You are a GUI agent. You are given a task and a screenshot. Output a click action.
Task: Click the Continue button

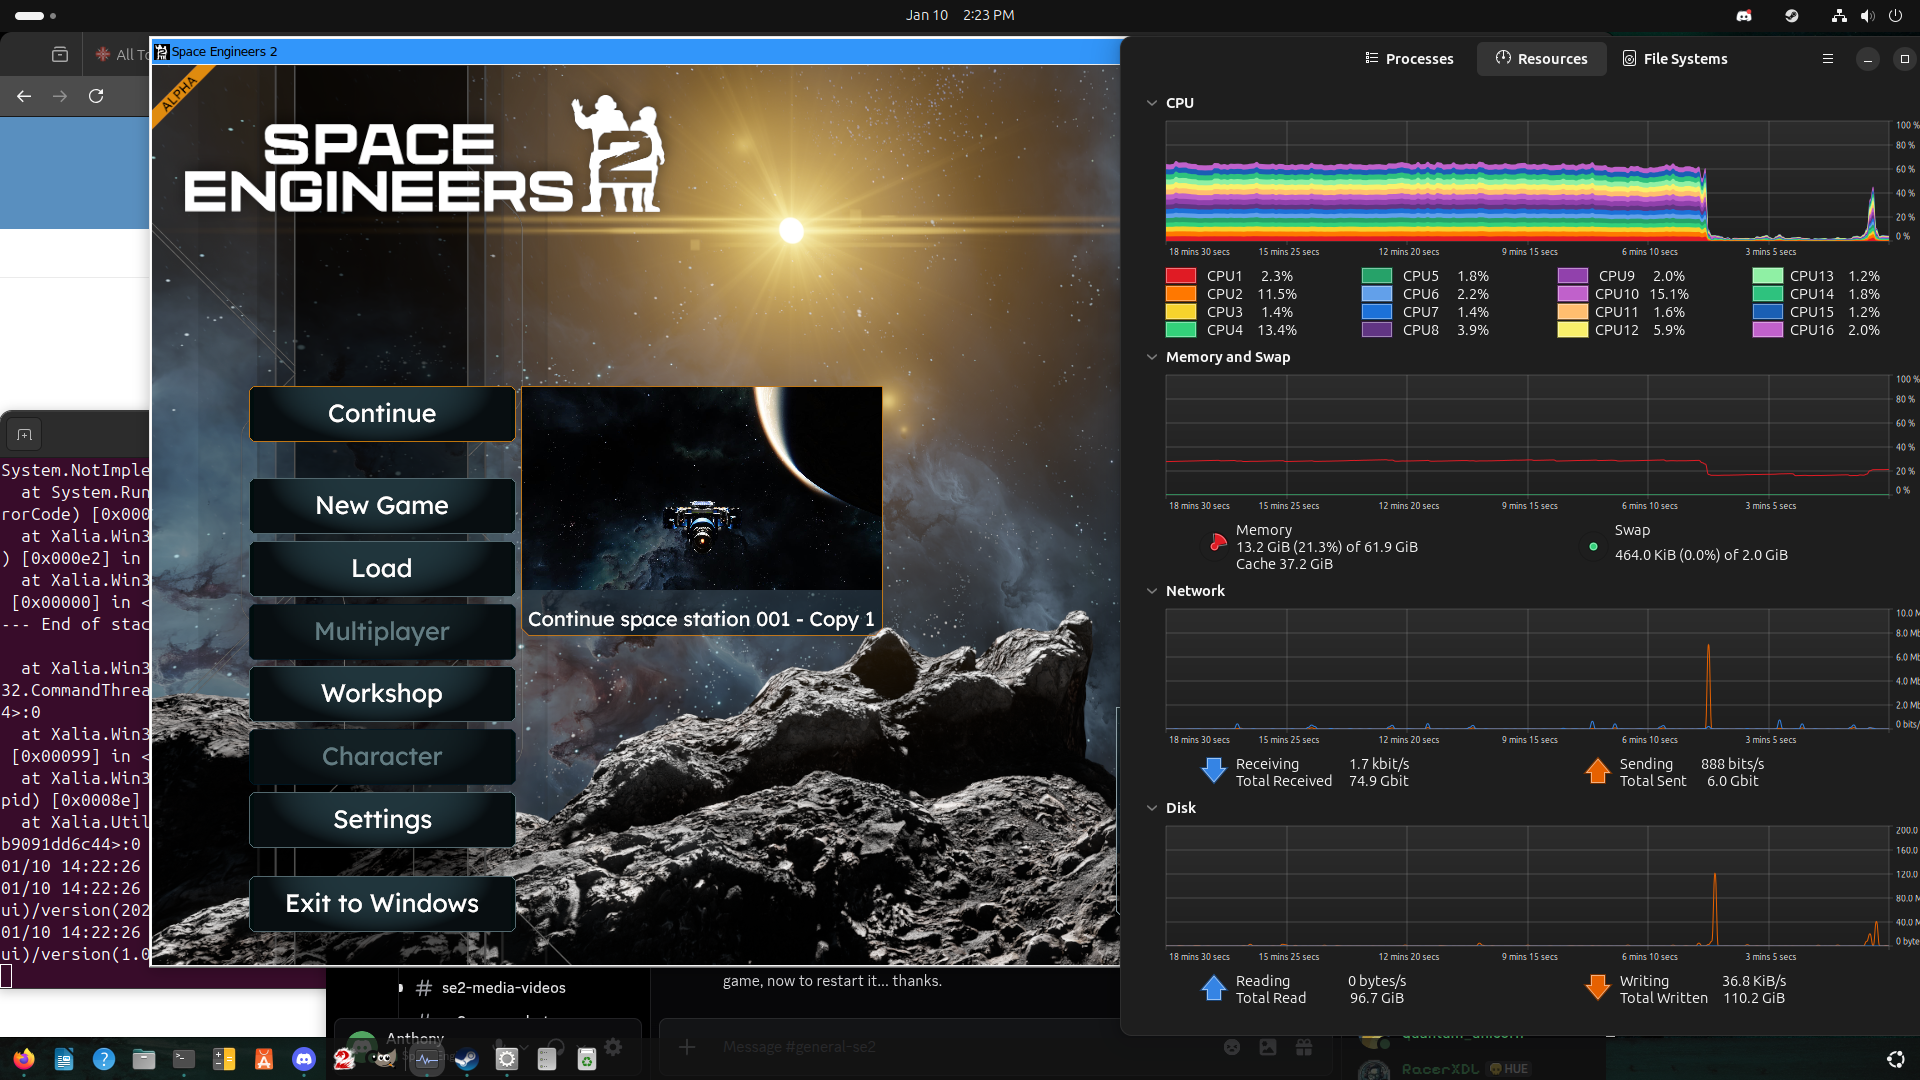coord(382,414)
